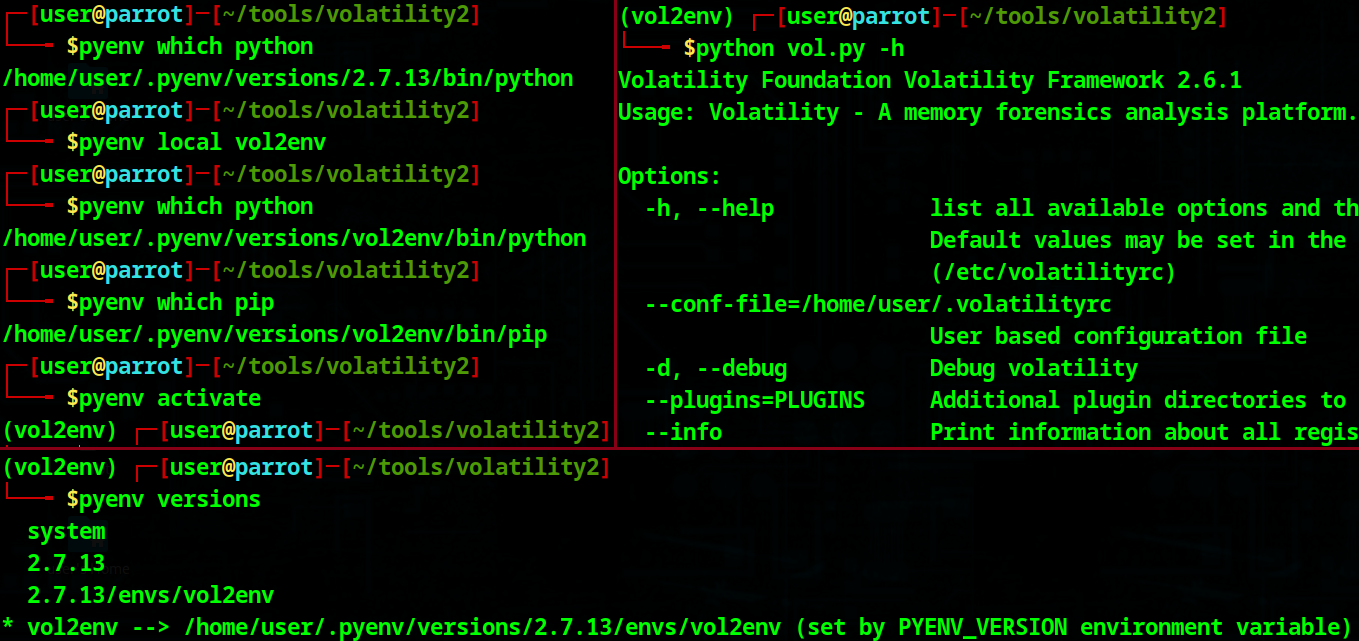Click the 'pyenv versions' command

tap(170, 499)
